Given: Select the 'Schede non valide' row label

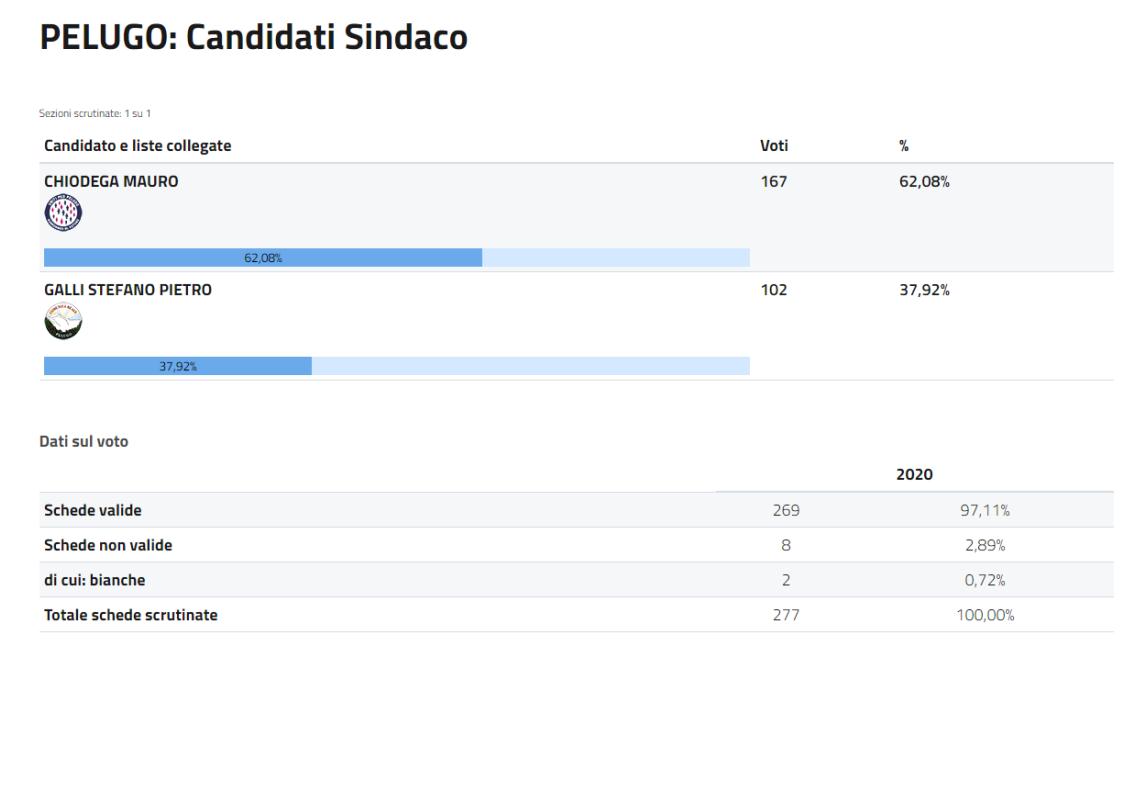Looking at the screenshot, I should pyautogui.click(x=108, y=545).
